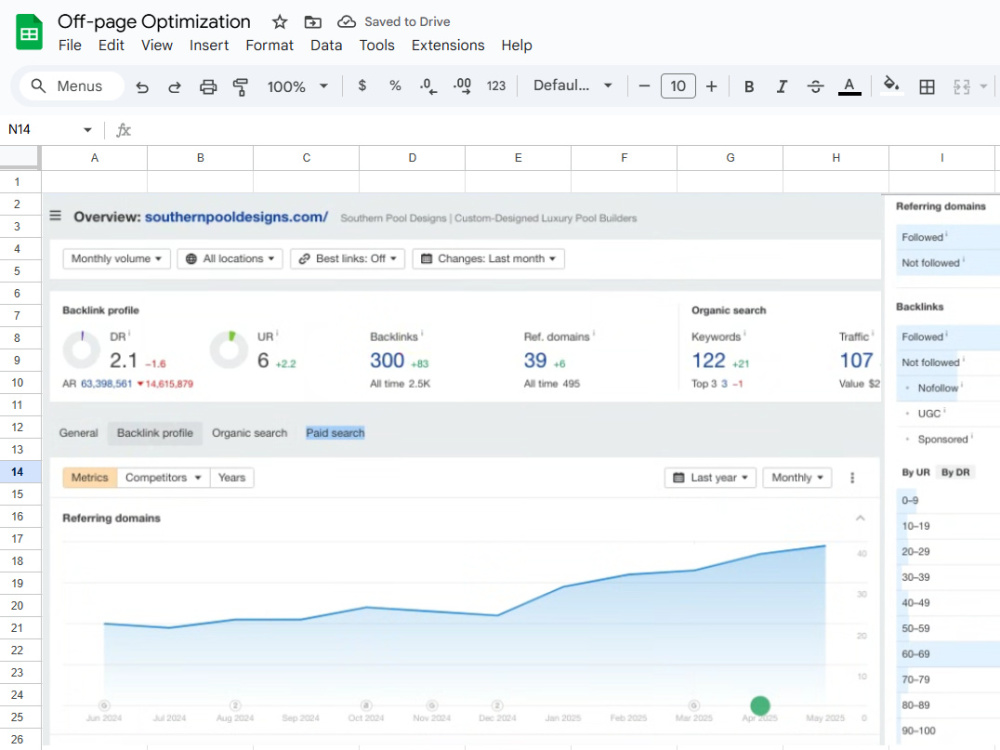
Task: Open the Competitors dropdown
Action: [163, 478]
